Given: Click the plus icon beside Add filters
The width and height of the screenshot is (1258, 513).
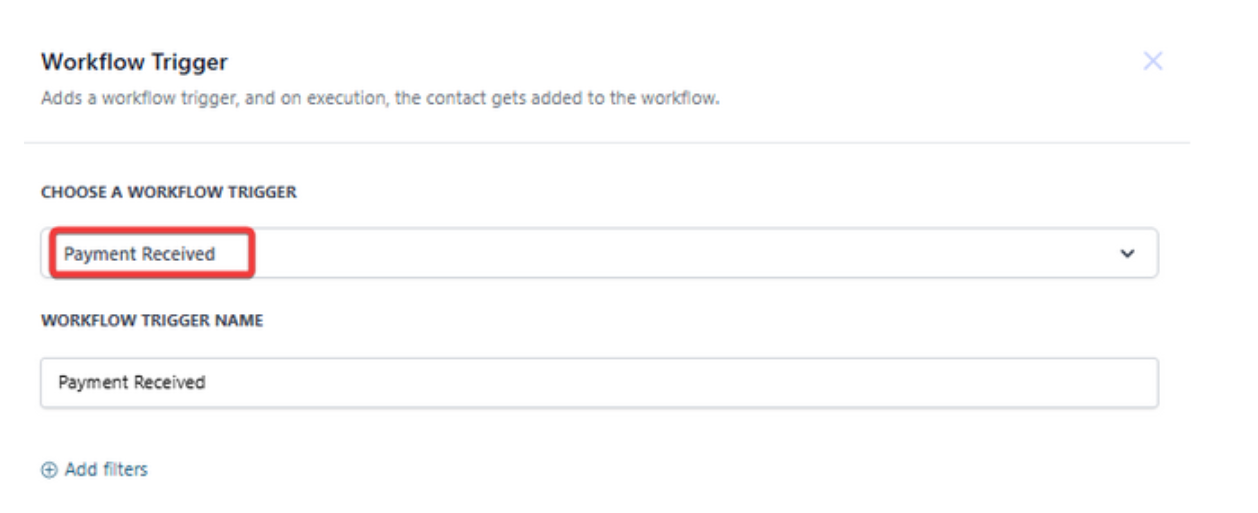Looking at the screenshot, I should pyautogui.click(x=49, y=470).
